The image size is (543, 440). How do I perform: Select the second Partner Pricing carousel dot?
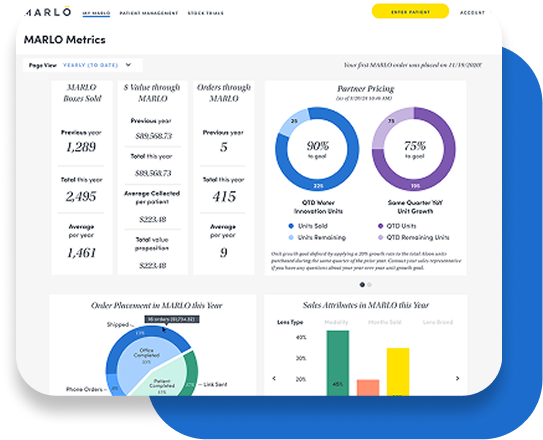tap(370, 285)
